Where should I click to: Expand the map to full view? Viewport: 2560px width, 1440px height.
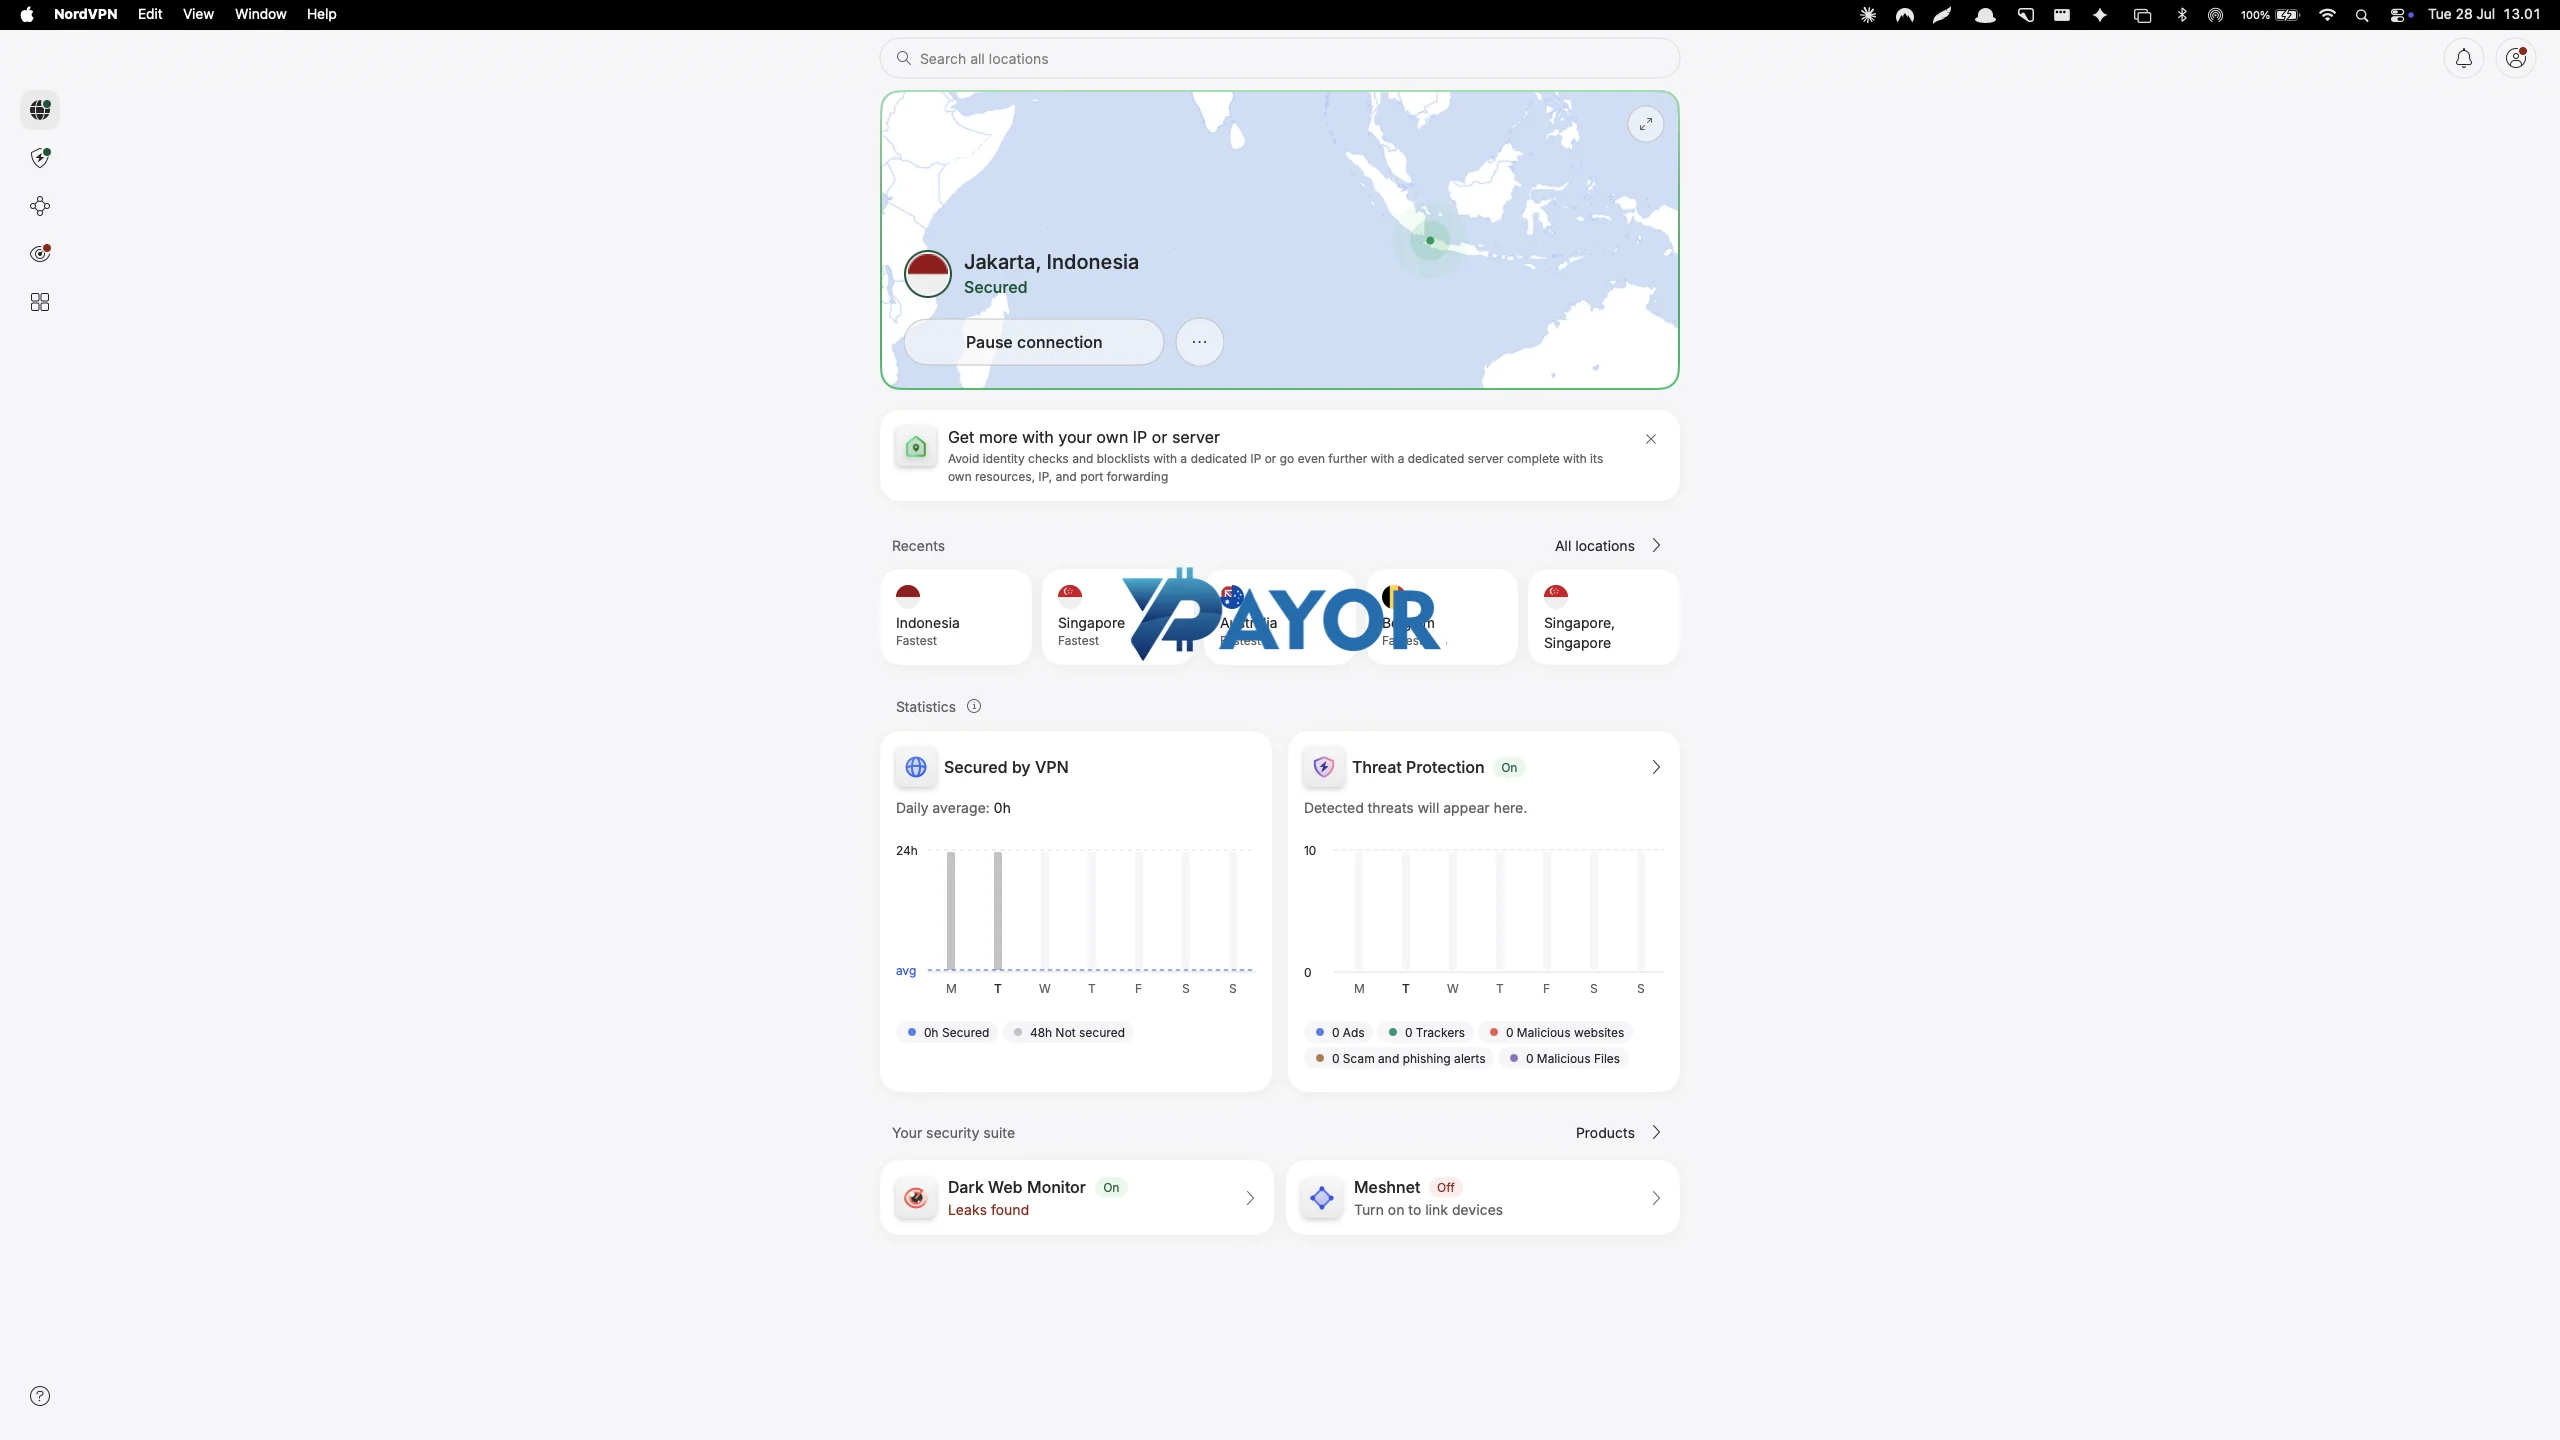(x=1646, y=124)
